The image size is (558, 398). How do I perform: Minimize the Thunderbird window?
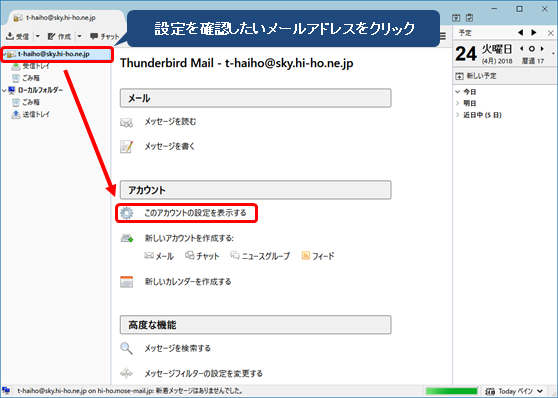point(494,9)
